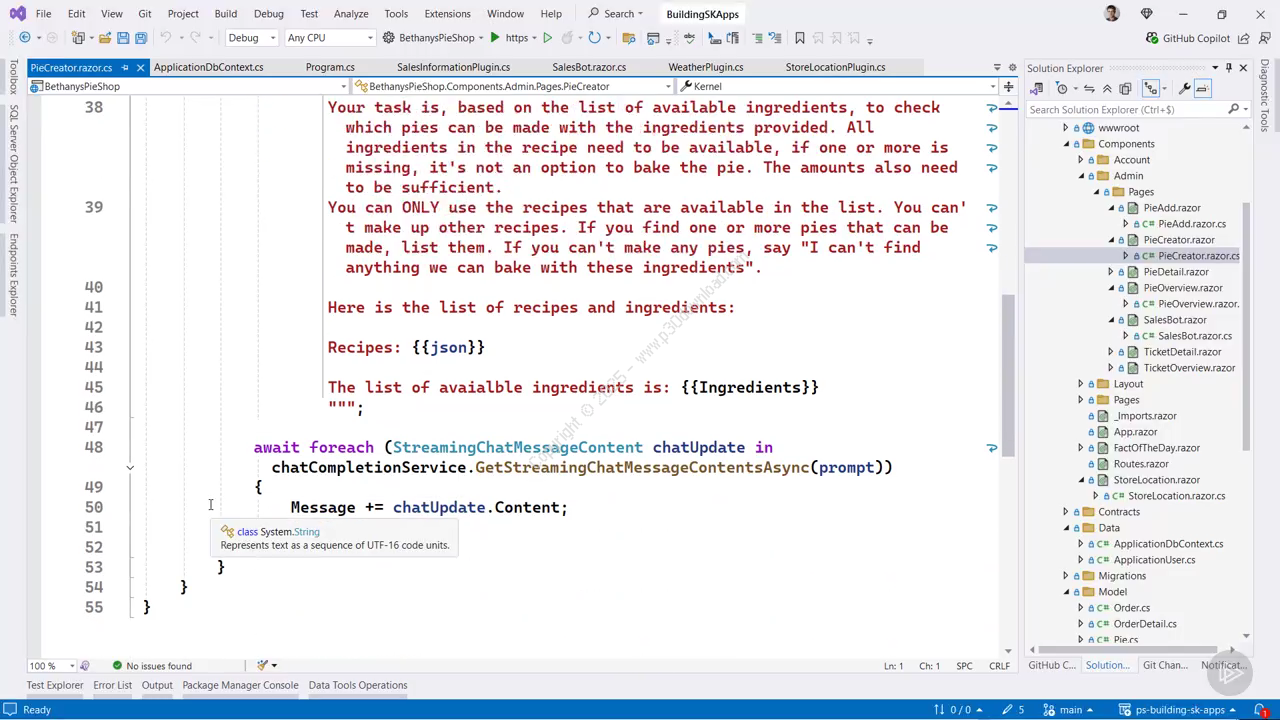The image size is (1280, 720).
Task: Open the Extensions menu
Action: point(447,14)
